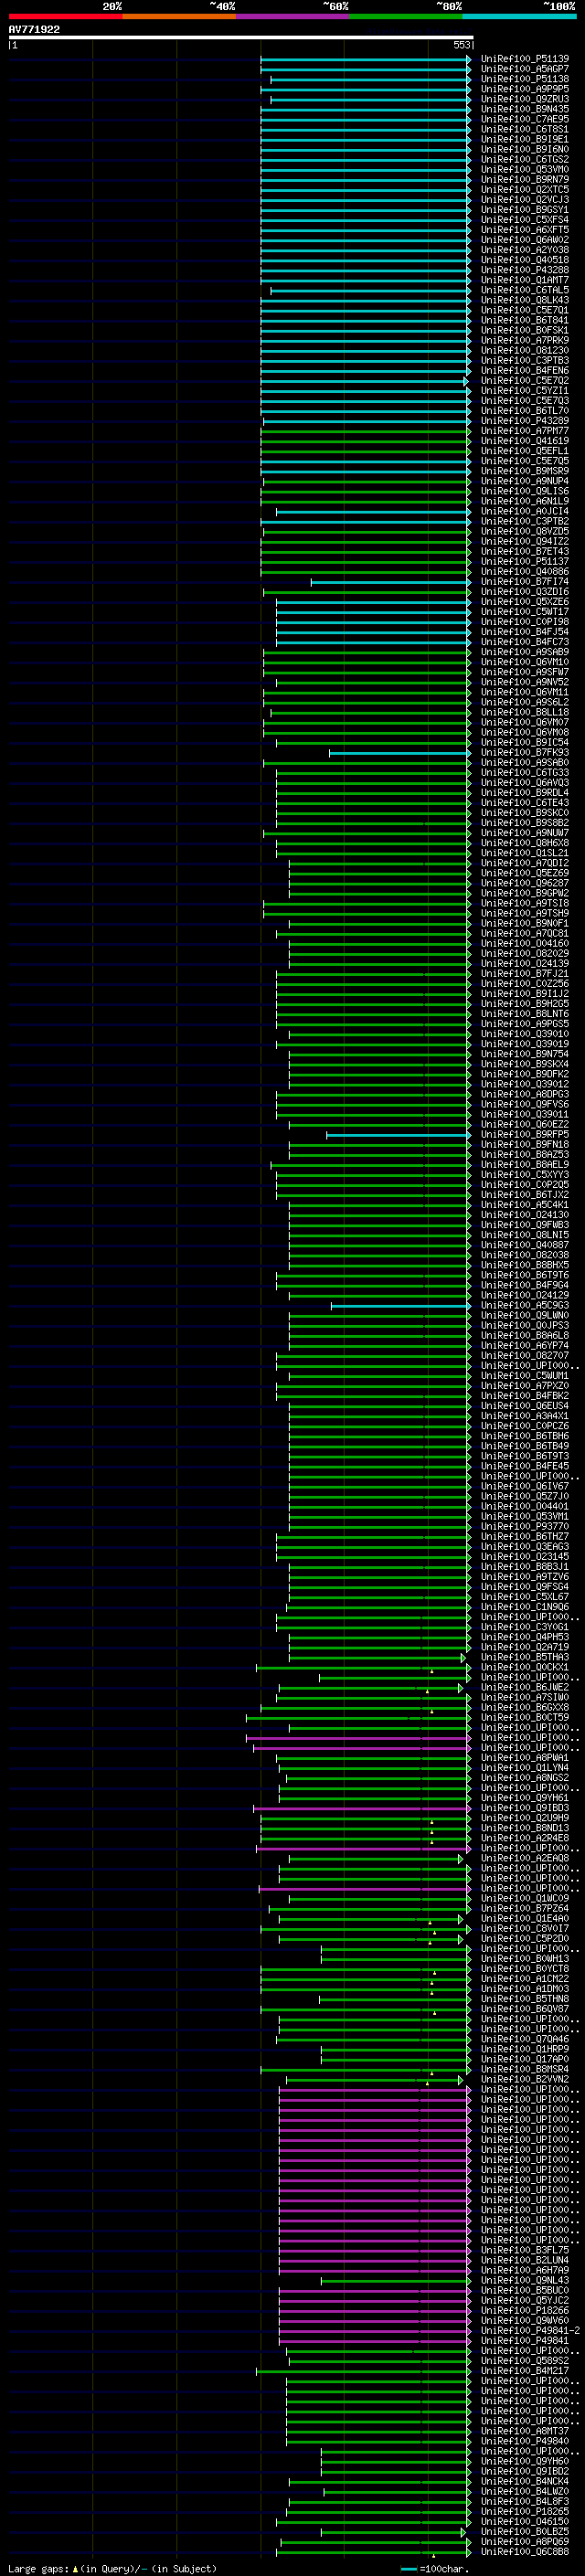Click the UniRef100_B9IC54 entry
Image resolution: width=585 pixels, height=2576 pixels.
point(525,742)
